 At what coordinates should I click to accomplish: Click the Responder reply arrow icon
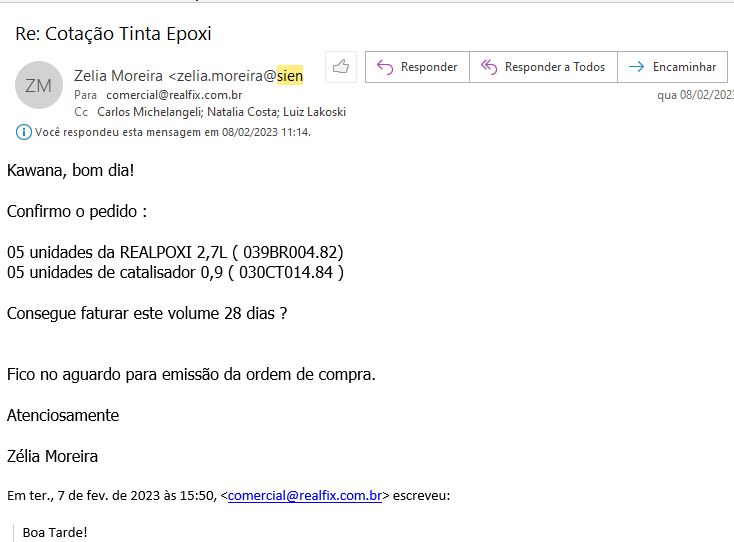[384, 67]
